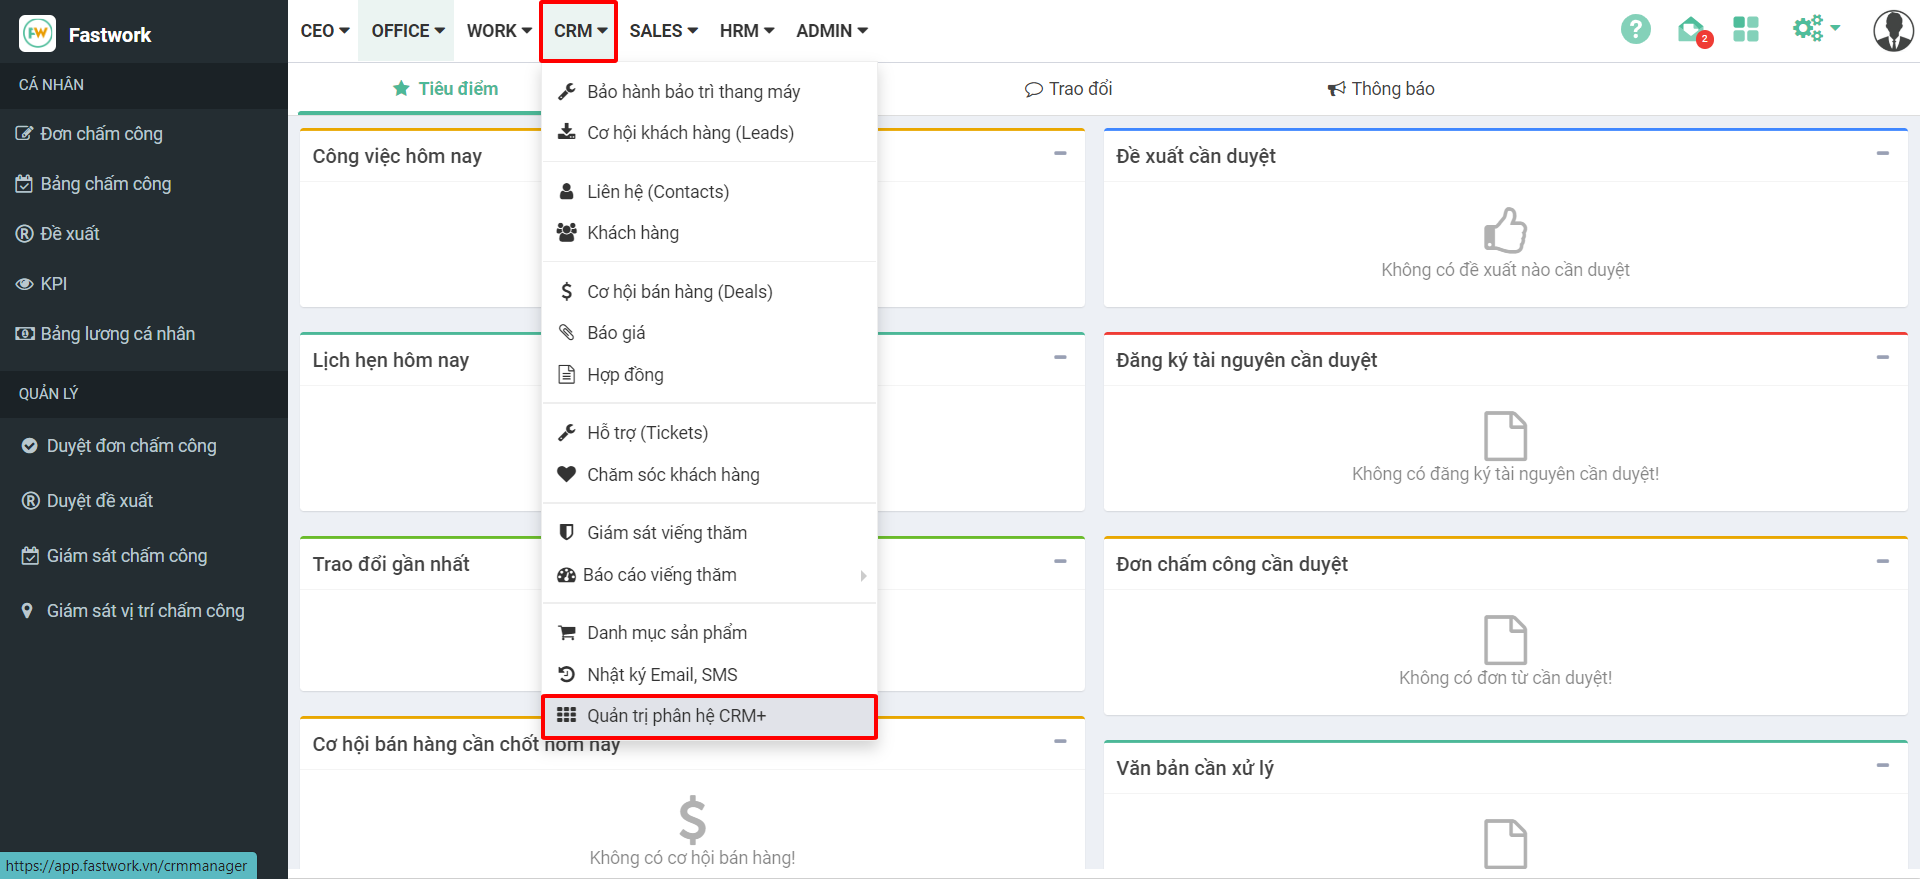Click the Hợp đồng document icon
Screen dimensions: 1920x879
click(x=567, y=375)
